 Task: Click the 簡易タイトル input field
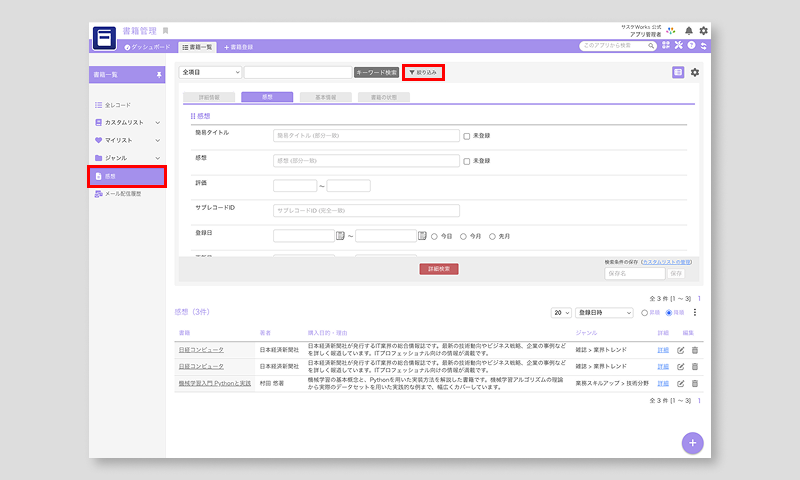click(366, 136)
